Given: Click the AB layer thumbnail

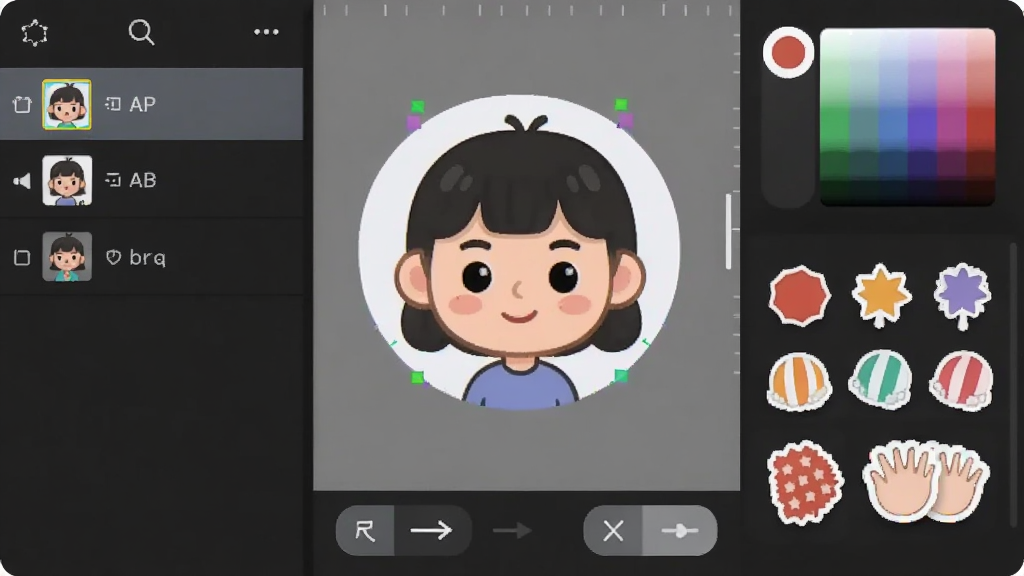Looking at the screenshot, I should click(x=67, y=181).
